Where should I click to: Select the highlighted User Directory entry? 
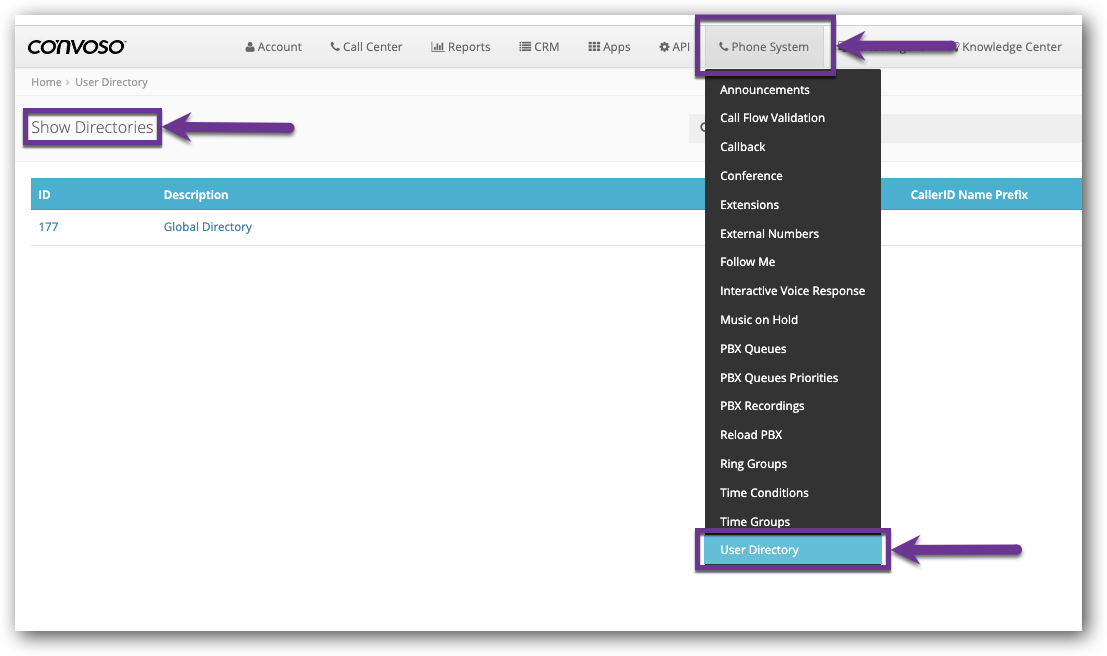759,549
